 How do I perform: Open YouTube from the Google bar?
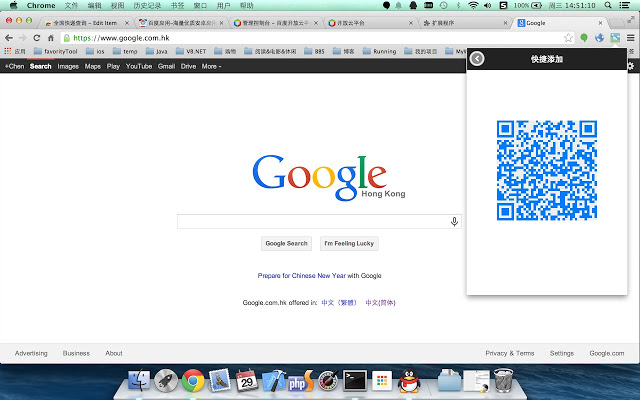139,66
